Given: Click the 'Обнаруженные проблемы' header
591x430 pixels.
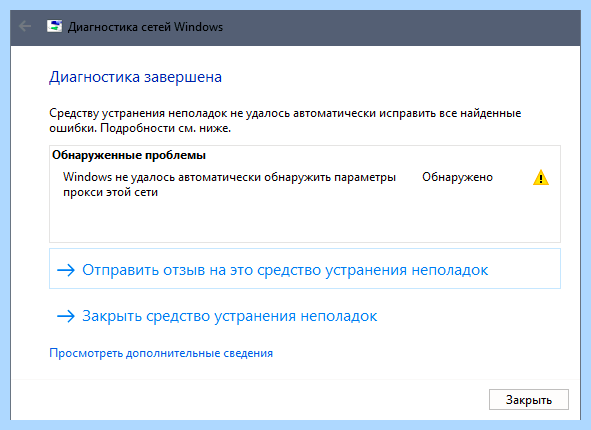Looking at the screenshot, I should [129, 155].
